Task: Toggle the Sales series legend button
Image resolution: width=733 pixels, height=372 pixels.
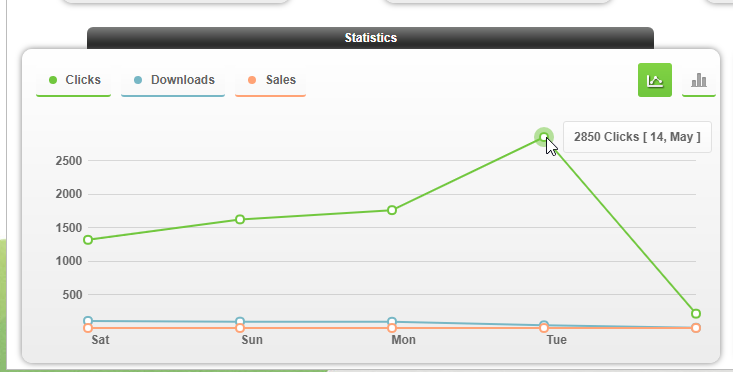Action: [x=270, y=80]
